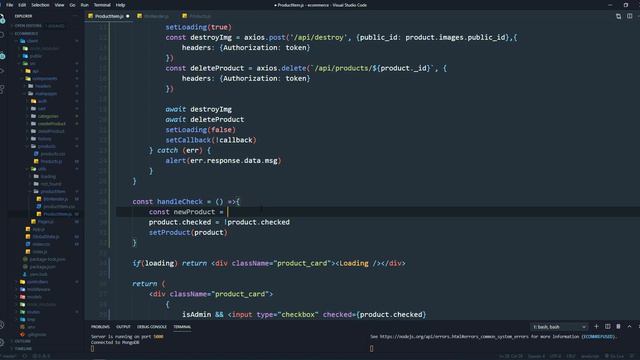Click the Go Live status bar button
This screenshot has width=640, height=360.
pyautogui.click(x=614, y=356)
